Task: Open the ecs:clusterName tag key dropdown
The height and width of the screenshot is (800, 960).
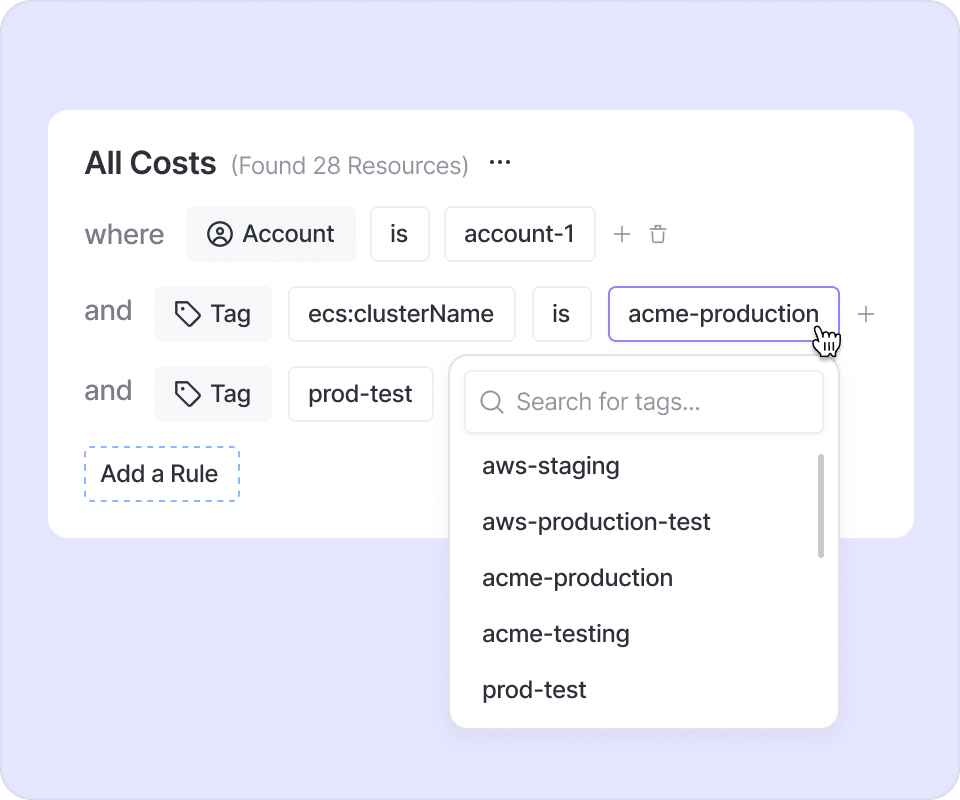Action: [x=401, y=314]
